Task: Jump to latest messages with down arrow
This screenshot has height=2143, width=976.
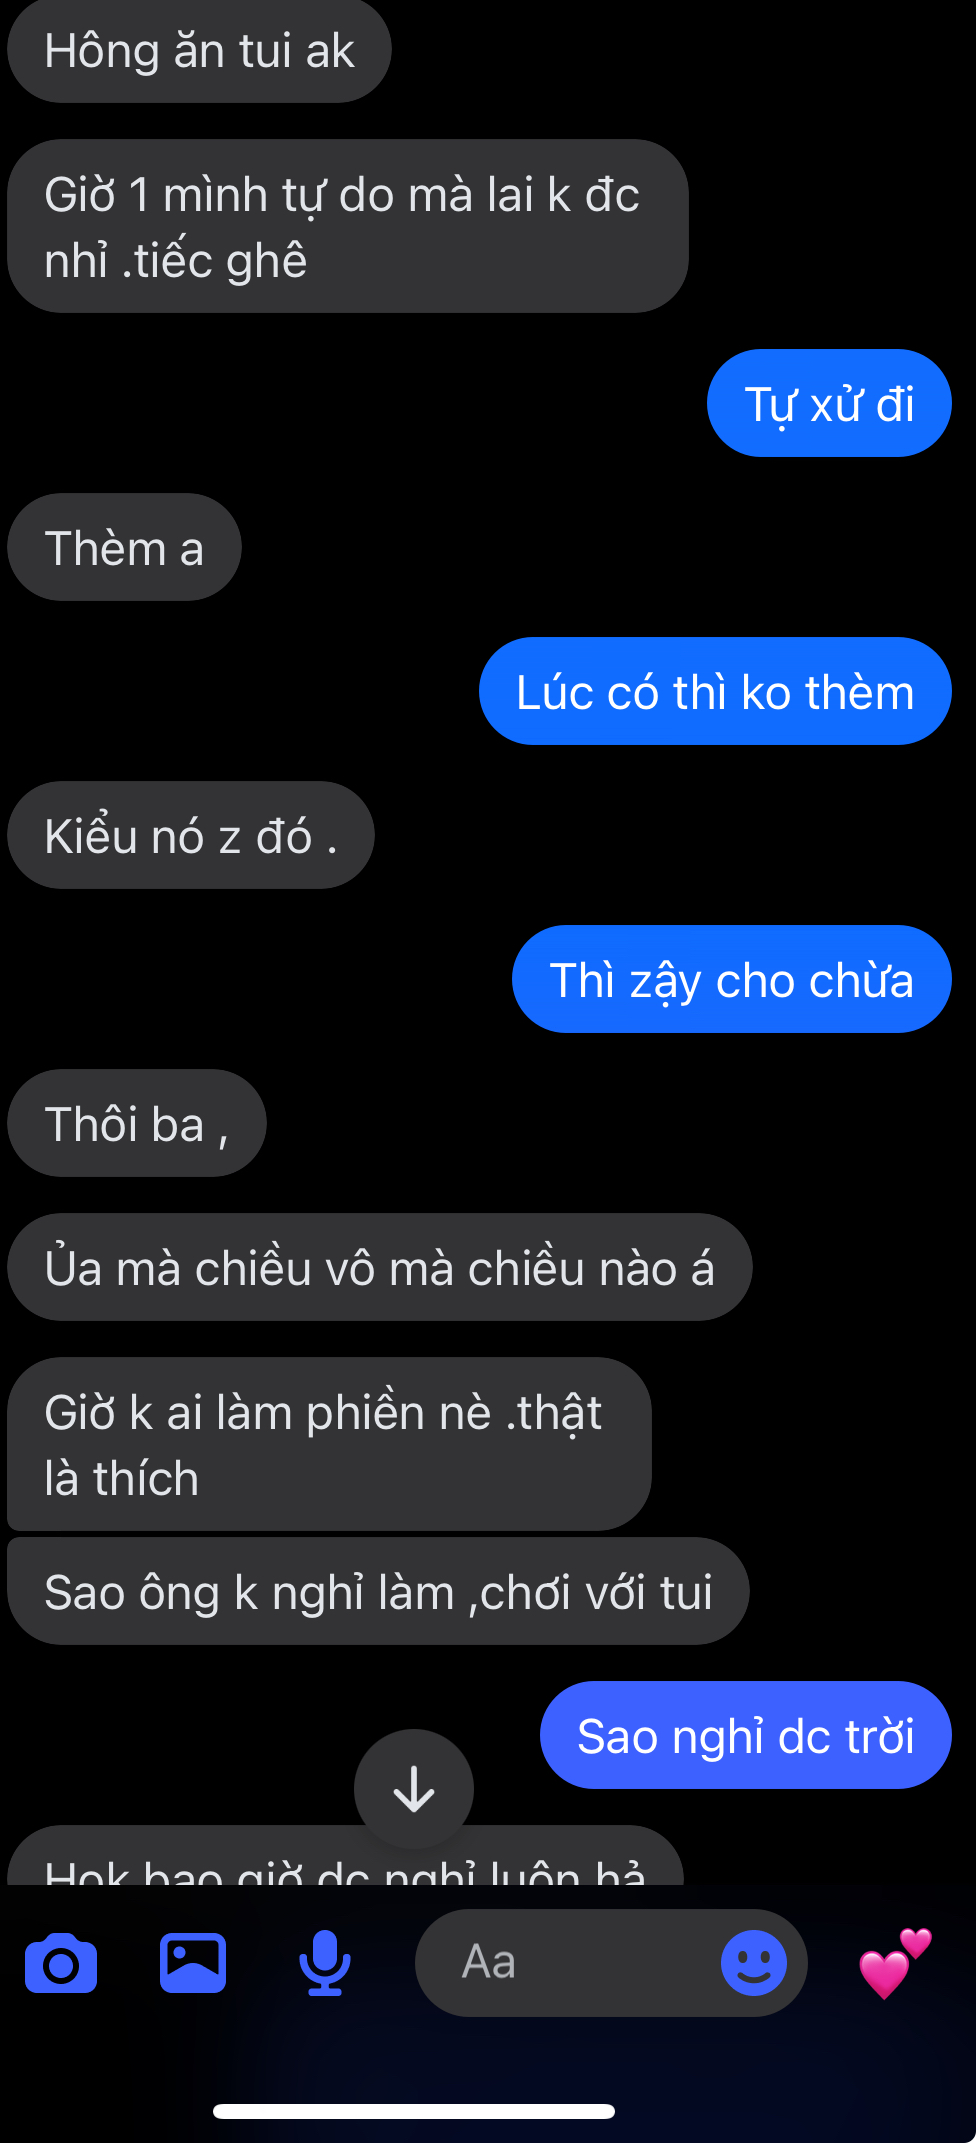Action: 414,1789
